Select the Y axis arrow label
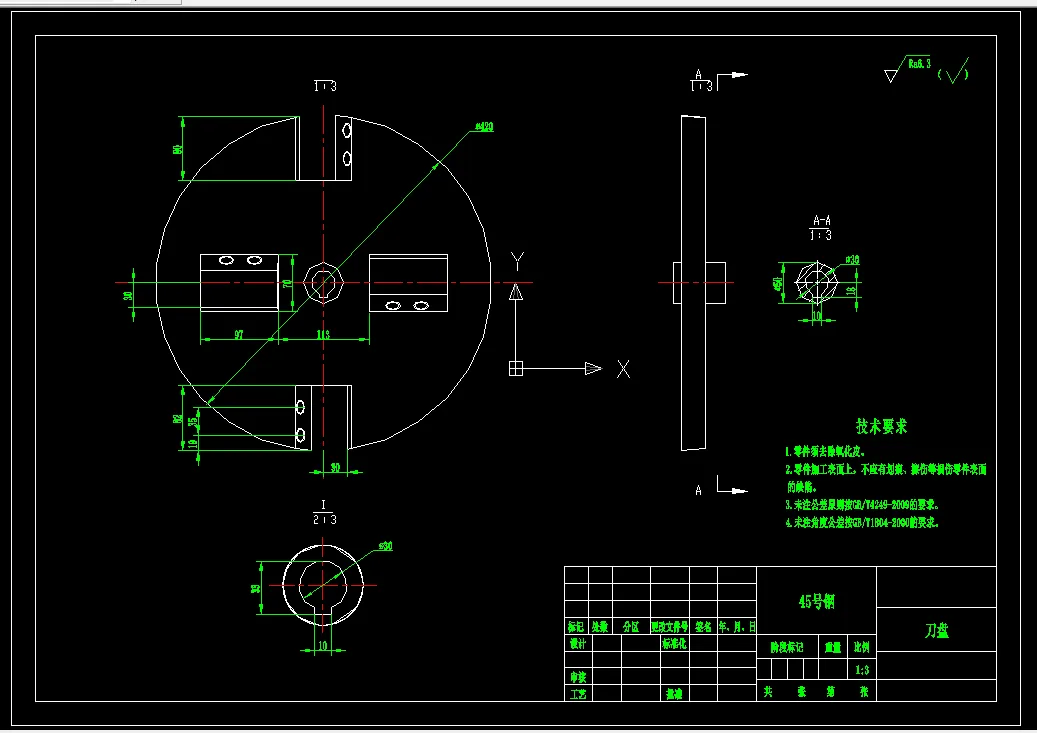Viewport: 1037px width, 733px height. pyautogui.click(x=518, y=261)
